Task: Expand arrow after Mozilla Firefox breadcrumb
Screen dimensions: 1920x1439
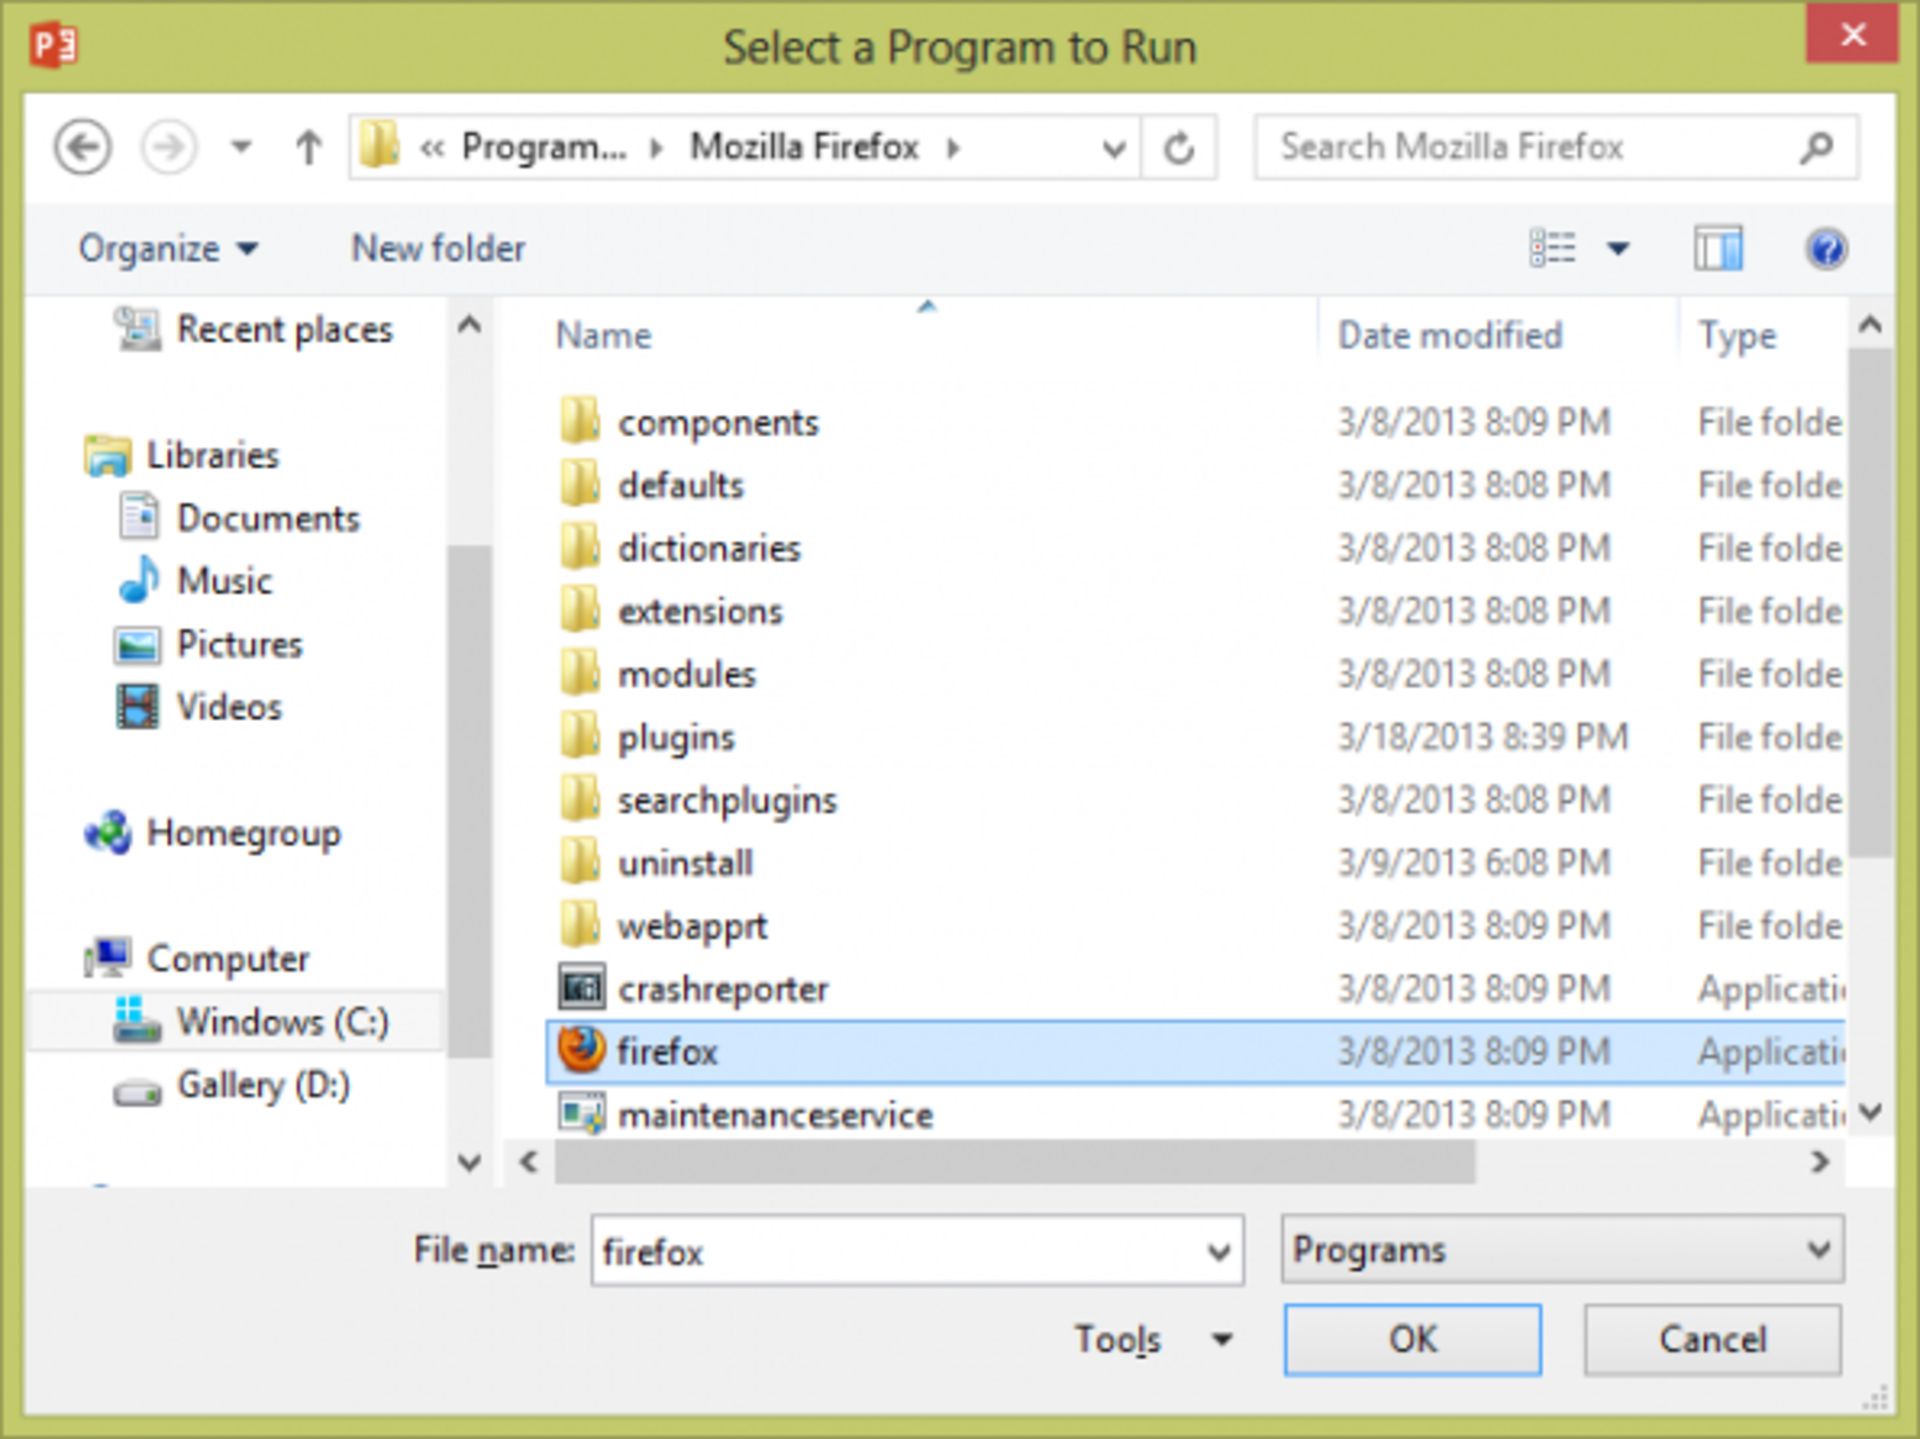Action: [953, 148]
